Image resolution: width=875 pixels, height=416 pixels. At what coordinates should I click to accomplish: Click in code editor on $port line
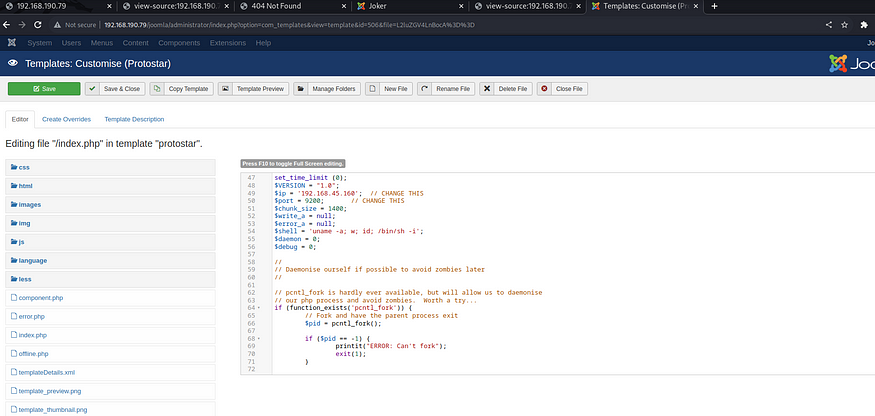(x=339, y=201)
